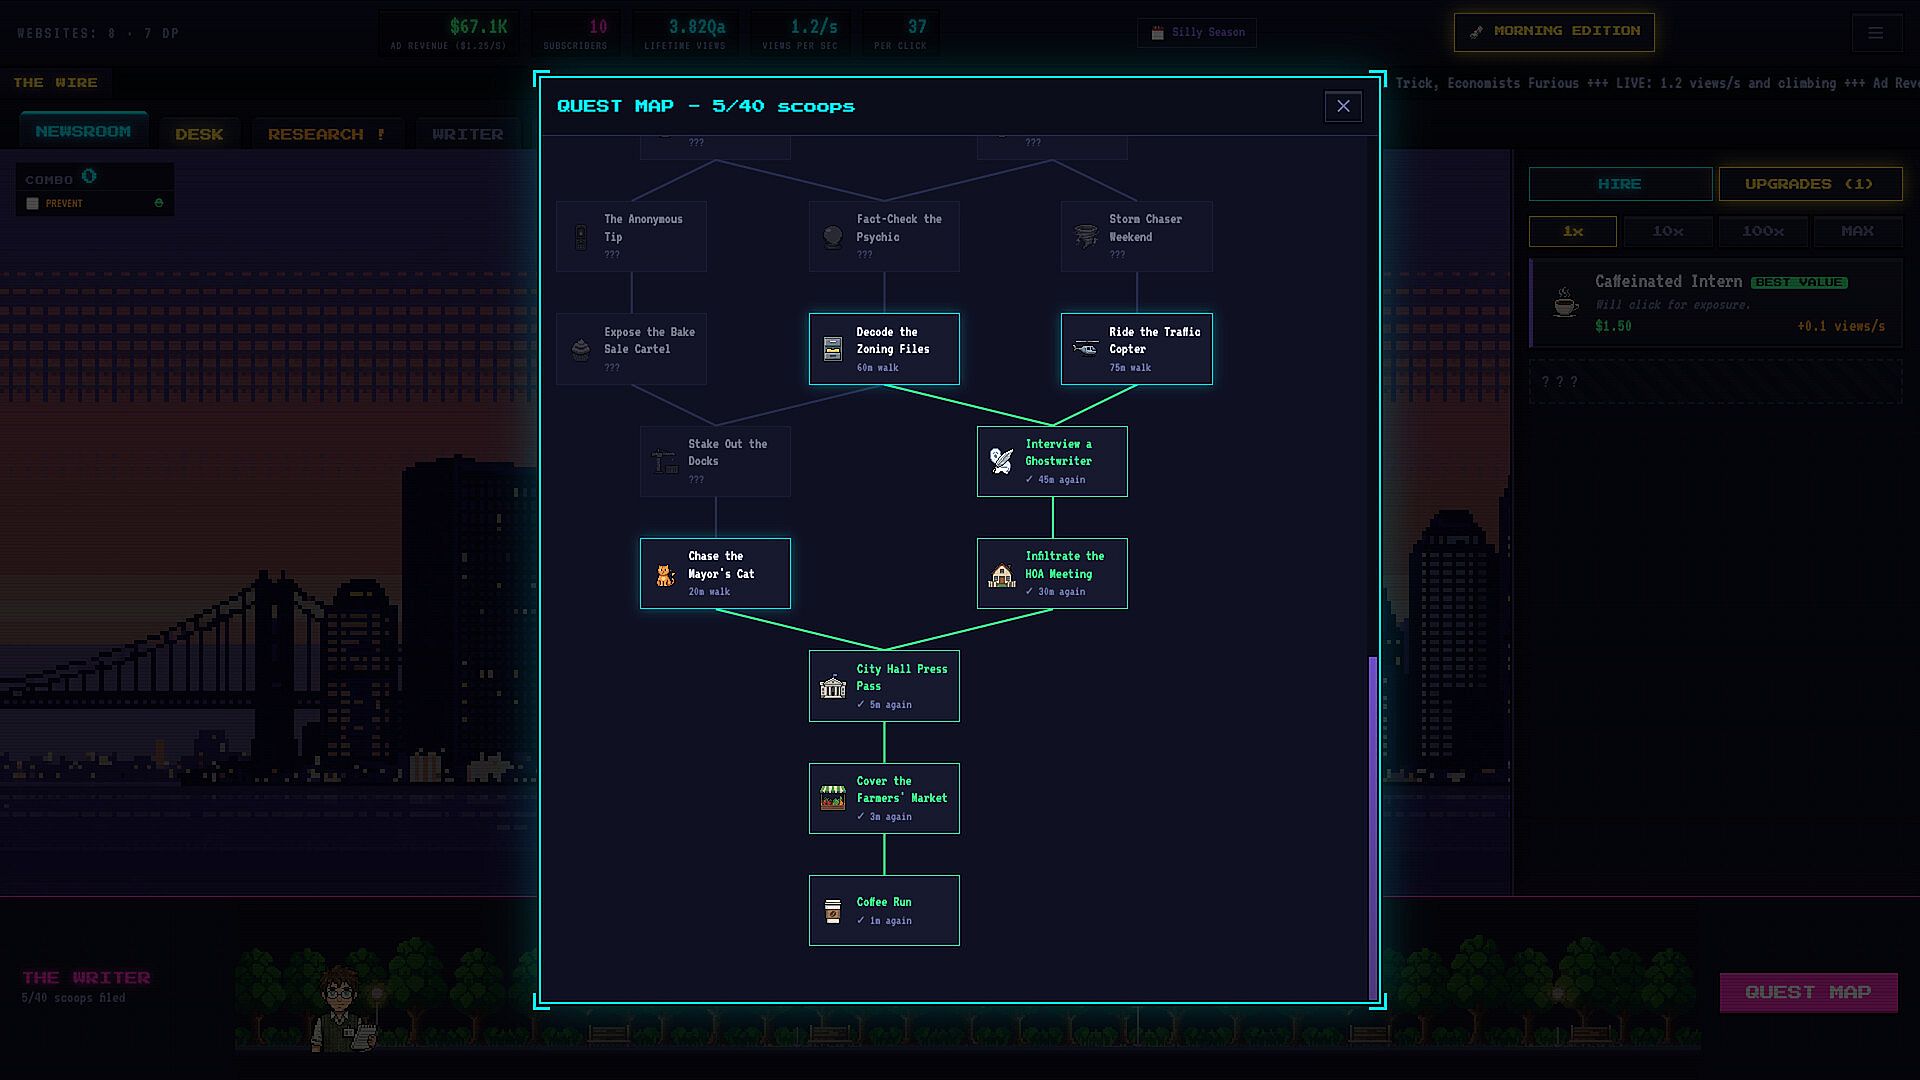Switch to the Hire tab
The height and width of the screenshot is (1080, 1920).
click(1620, 184)
